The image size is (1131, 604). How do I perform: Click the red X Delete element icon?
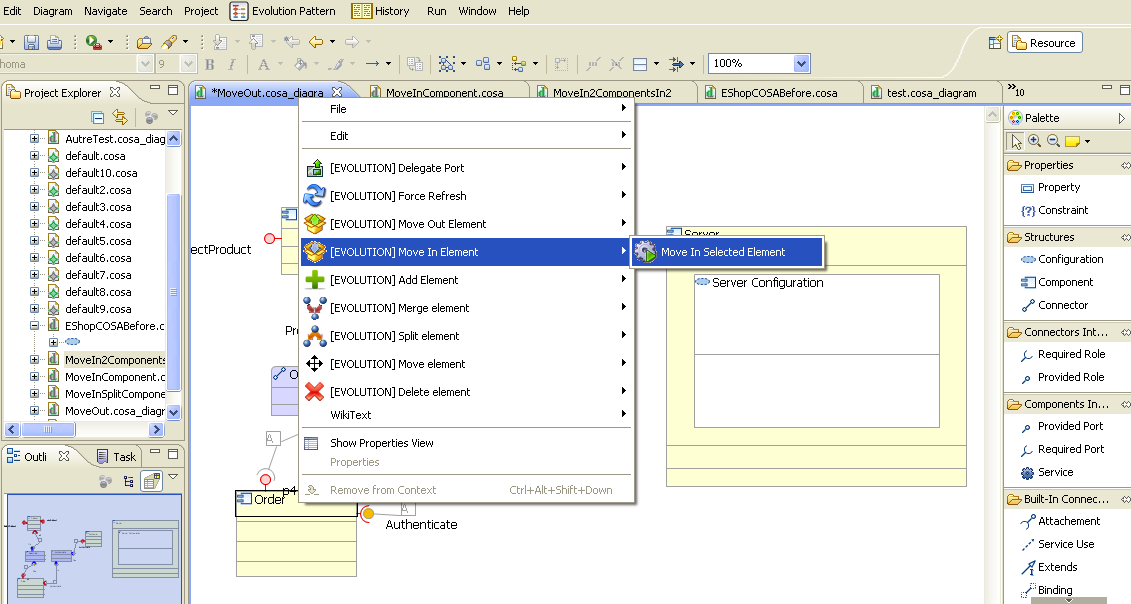[x=314, y=392]
